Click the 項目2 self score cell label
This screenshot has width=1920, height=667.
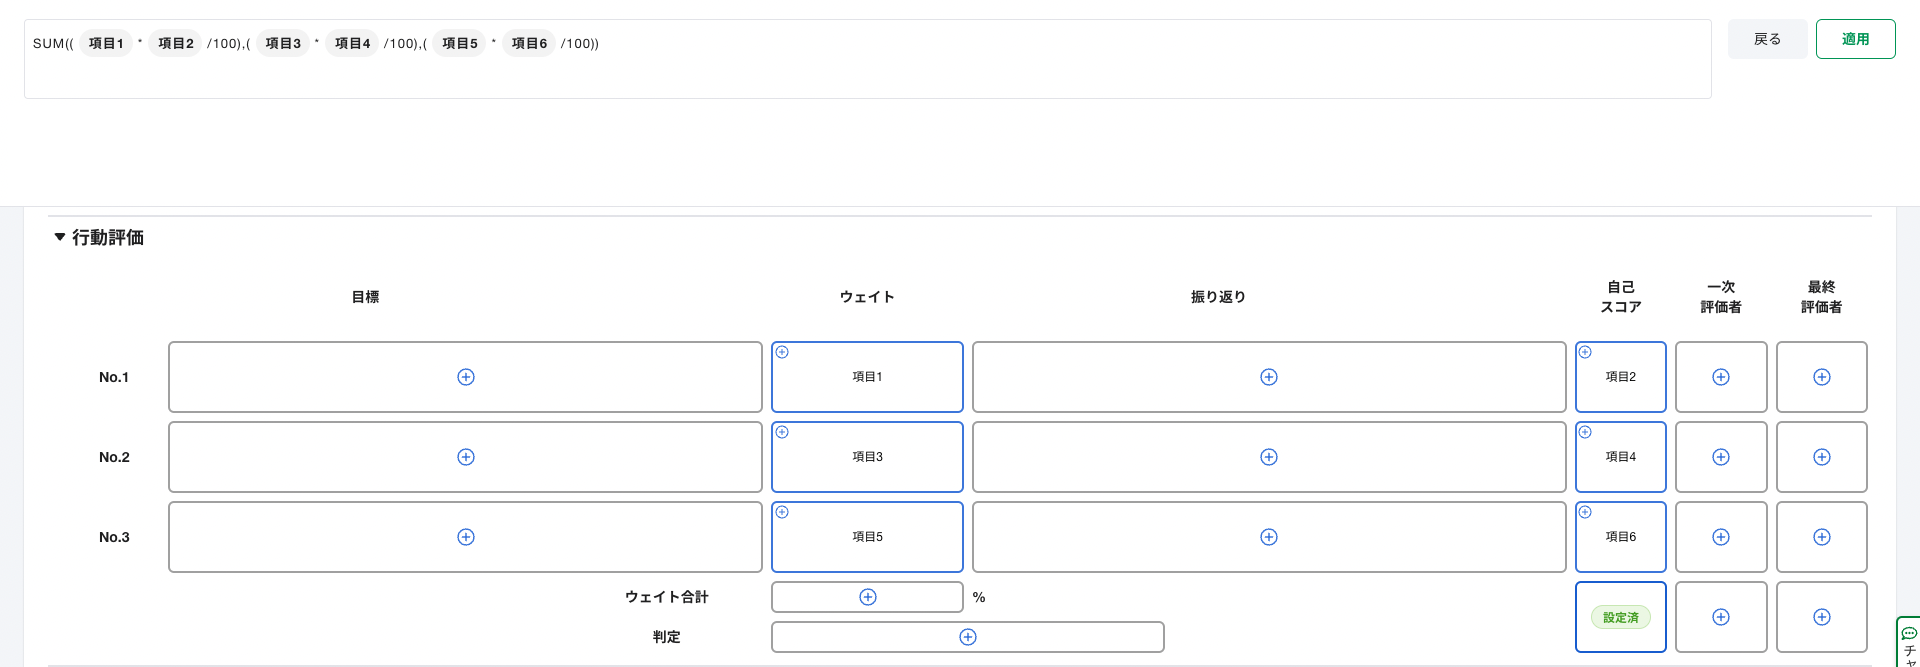pyautogui.click(x=1621, y=377)
